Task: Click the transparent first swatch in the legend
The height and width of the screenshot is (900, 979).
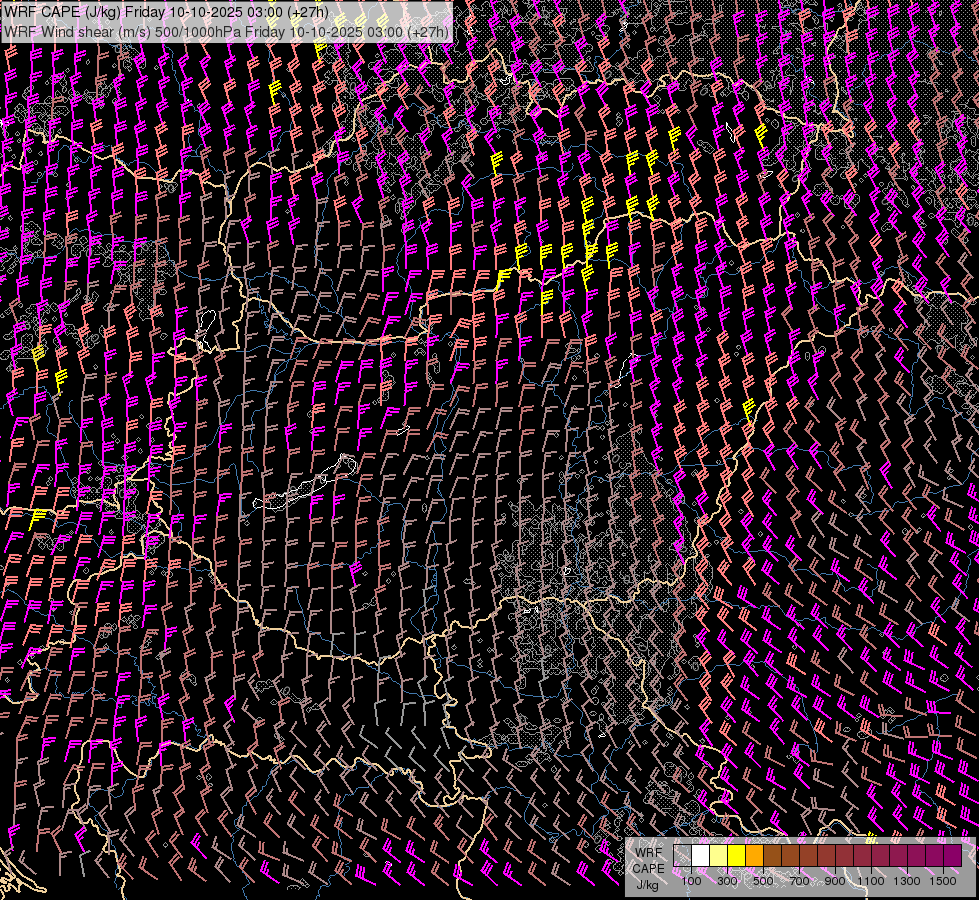Action: click(682, 856)
